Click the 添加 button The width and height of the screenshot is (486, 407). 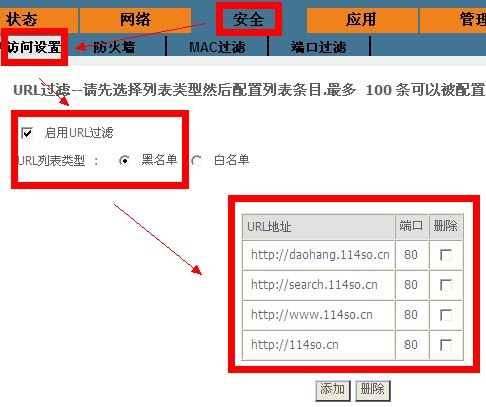tap(333, 390)
